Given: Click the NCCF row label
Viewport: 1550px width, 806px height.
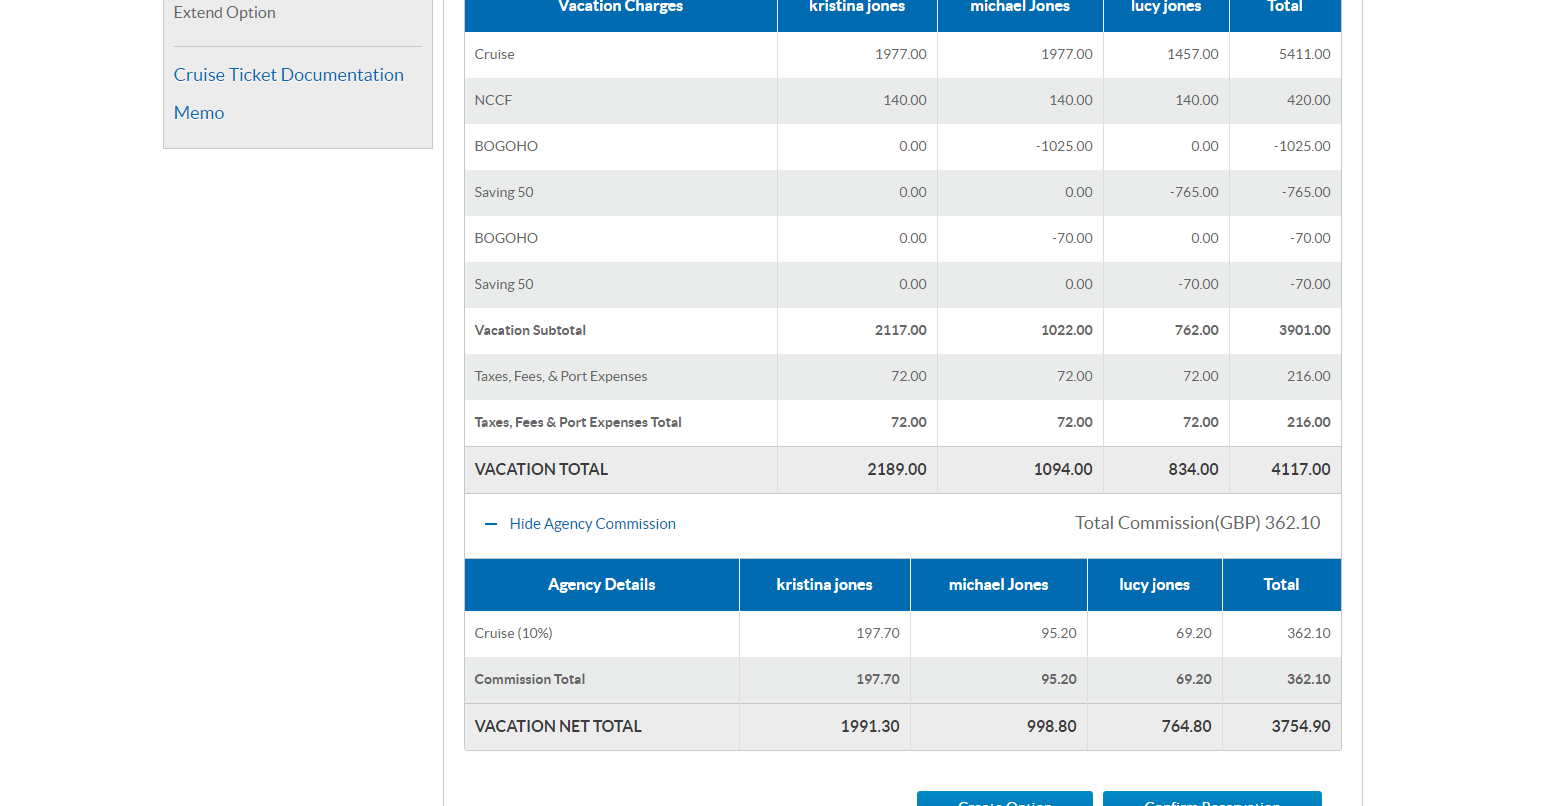Looking at the screenshot, I should (494, 101).
